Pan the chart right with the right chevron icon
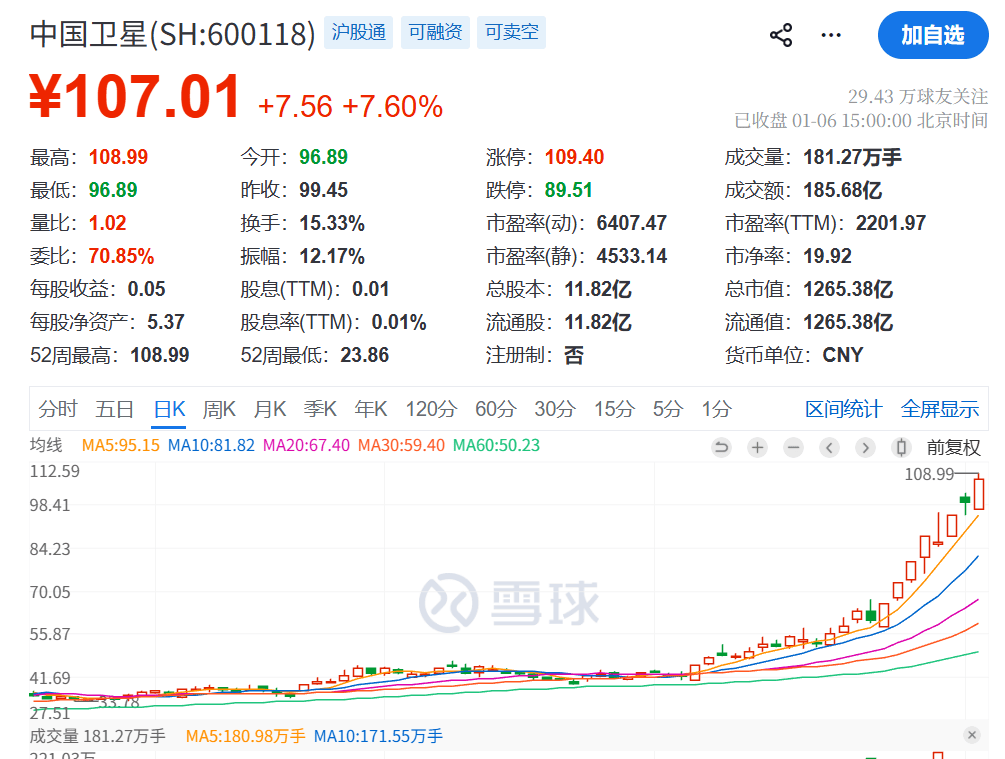Screen dimensions: 1005x759 point(865,447)
